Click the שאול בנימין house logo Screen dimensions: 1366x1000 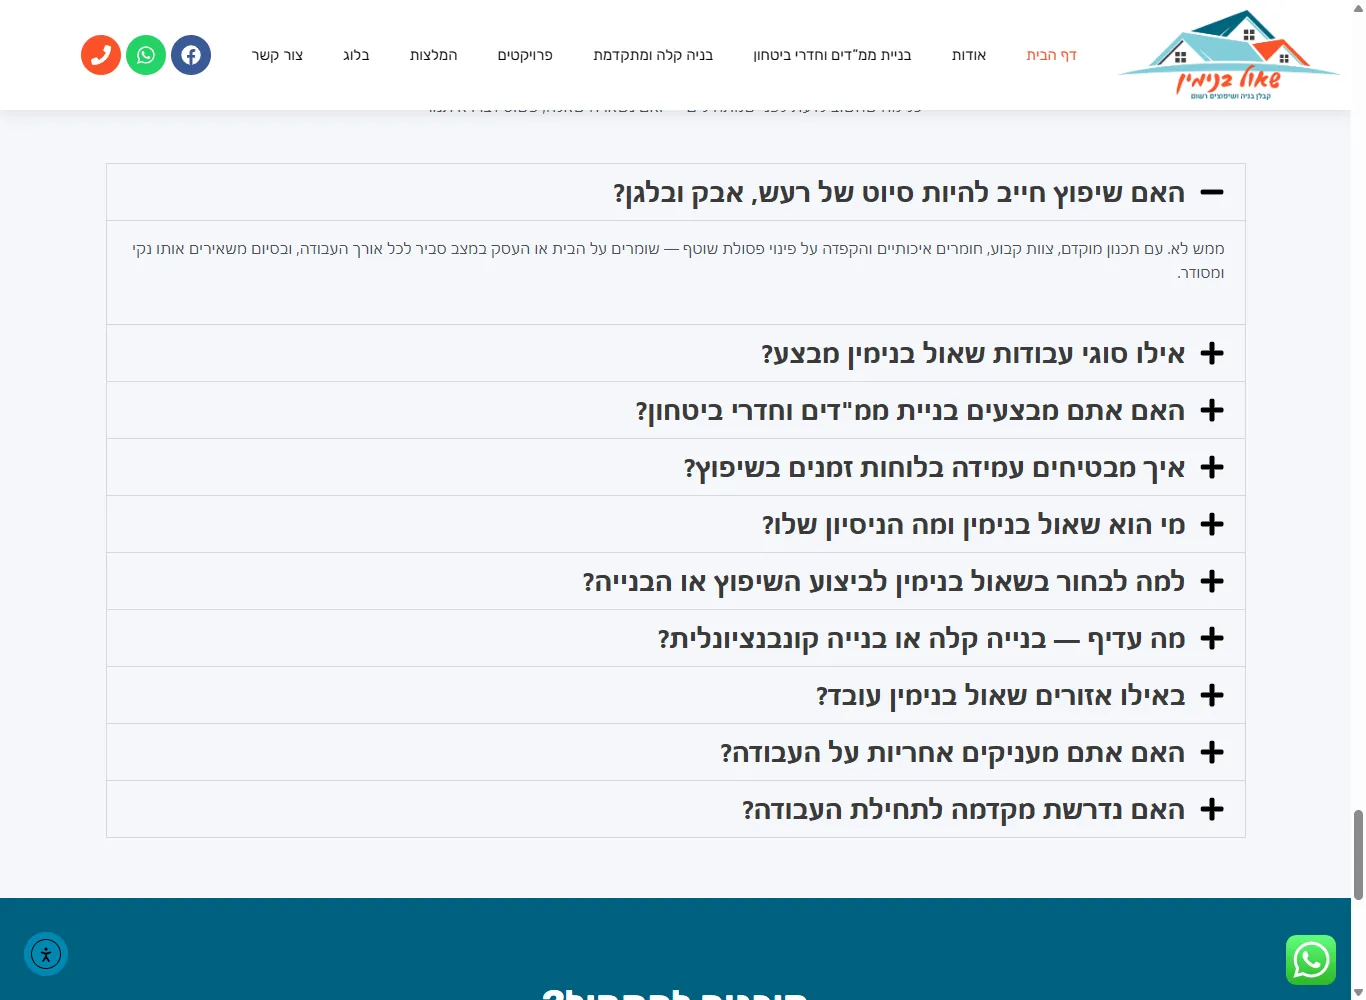[1229, 55]
